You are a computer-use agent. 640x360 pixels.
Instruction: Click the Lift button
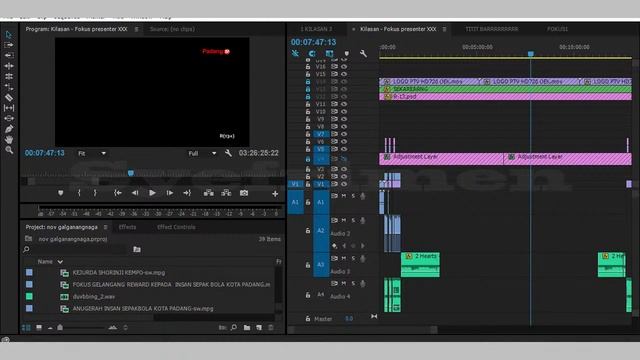pos(209,193)
